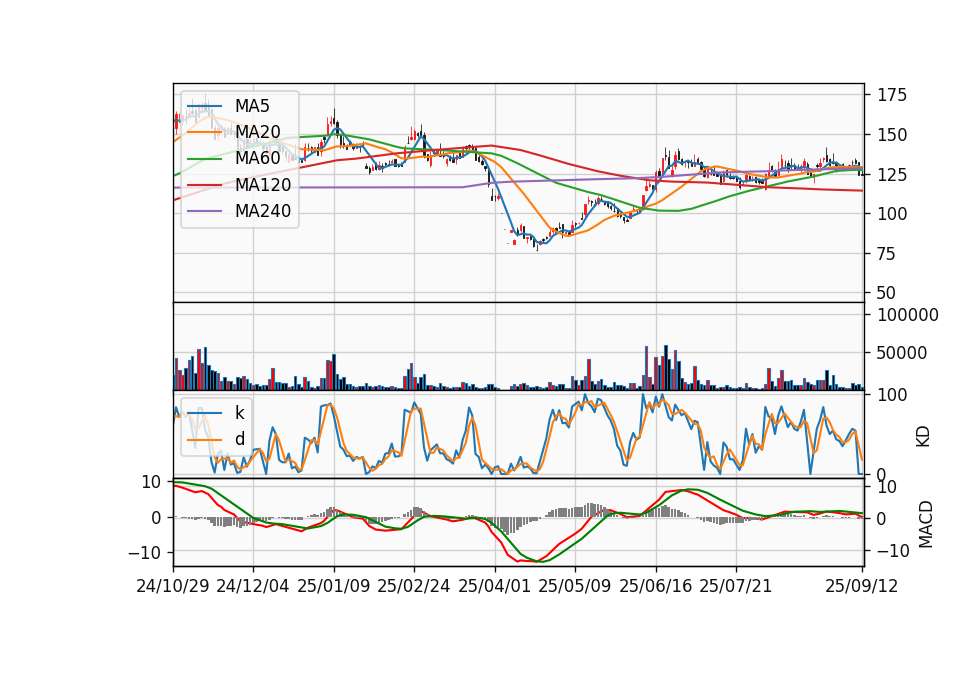Viewport: 960px width, 690px height.
Task: Click the MA20 legend label
Action: 258,132
